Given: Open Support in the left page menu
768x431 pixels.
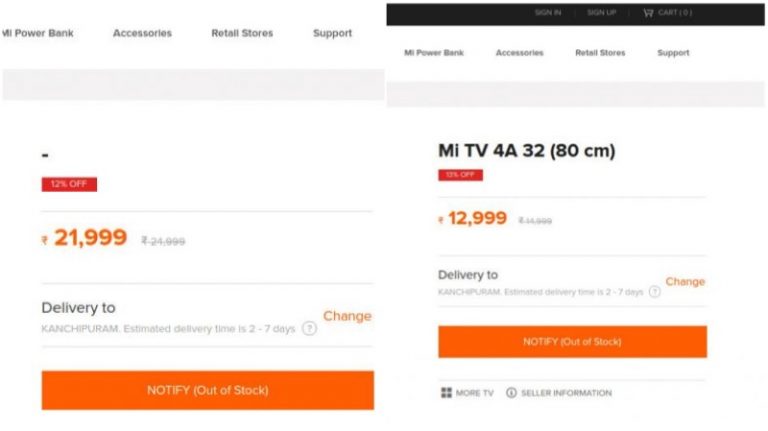Looking at the screenshot, I should (x=332, y=33).
